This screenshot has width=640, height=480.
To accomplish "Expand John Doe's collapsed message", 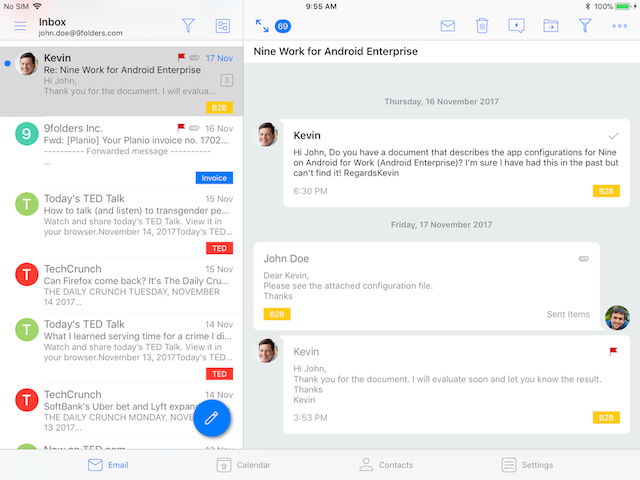I will point(427,286).
